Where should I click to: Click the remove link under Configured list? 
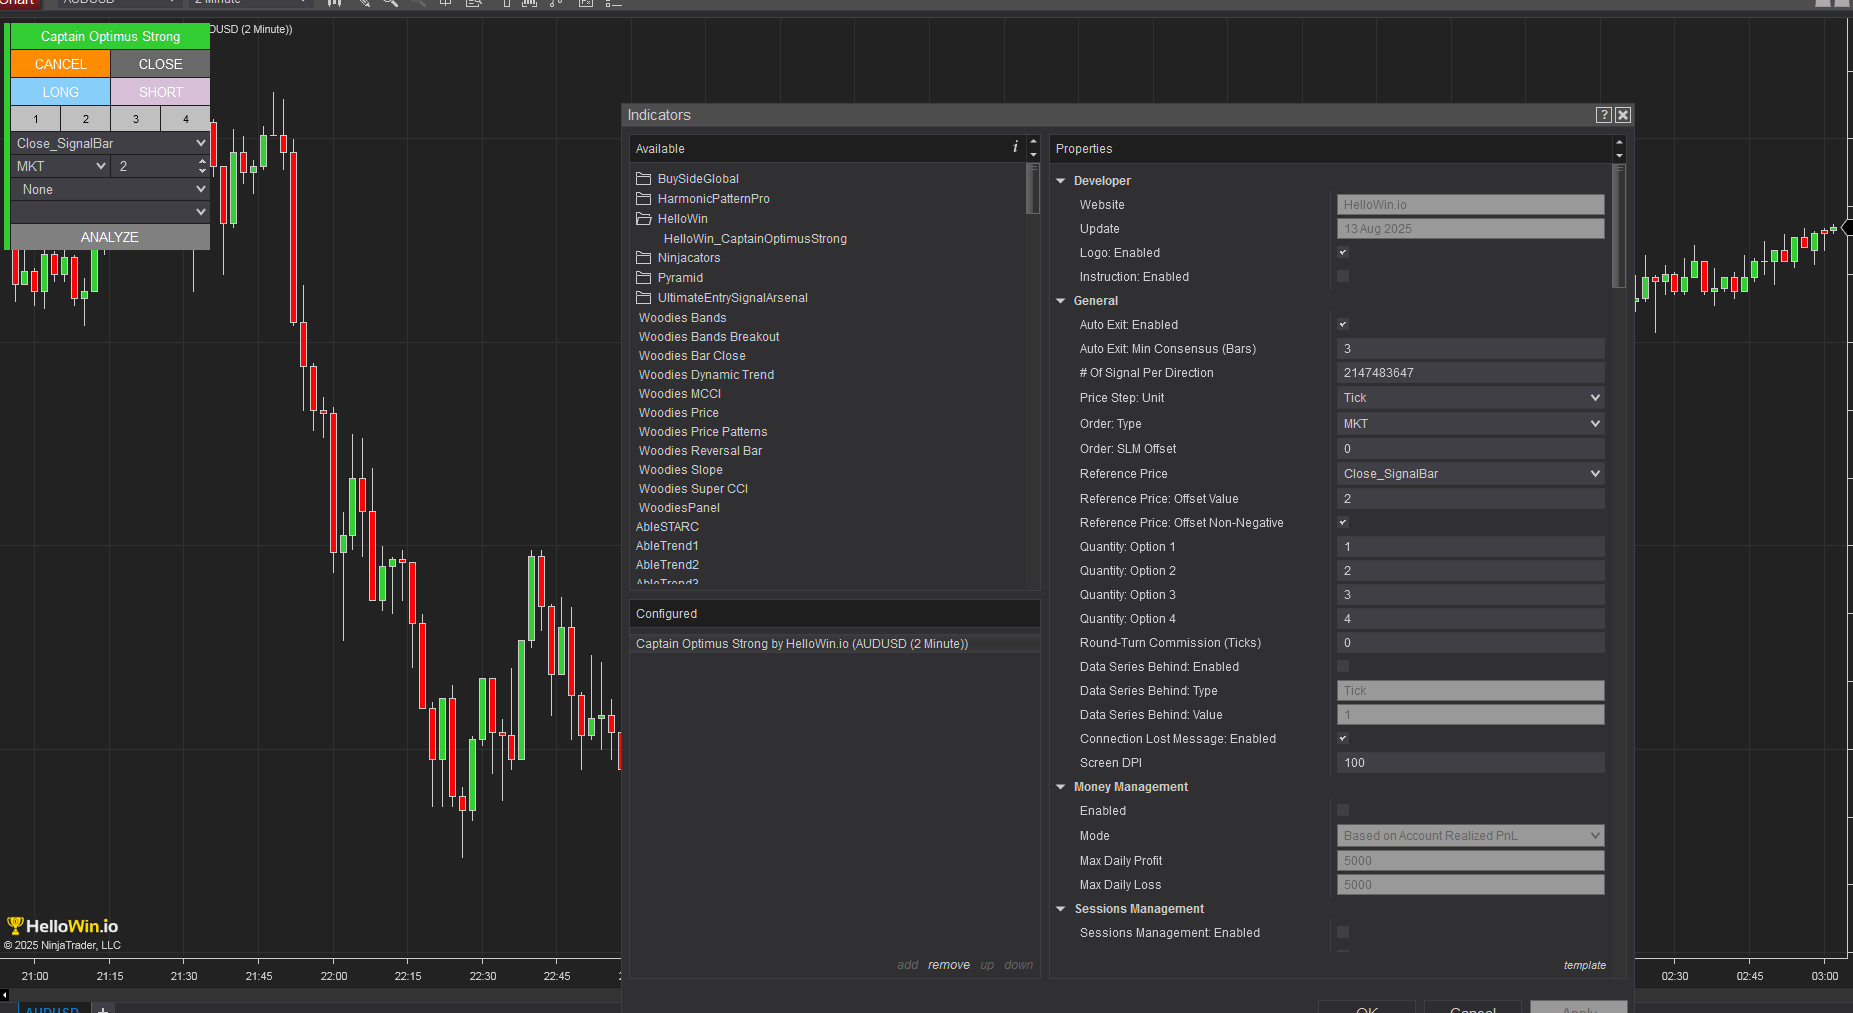click(948, 965)
